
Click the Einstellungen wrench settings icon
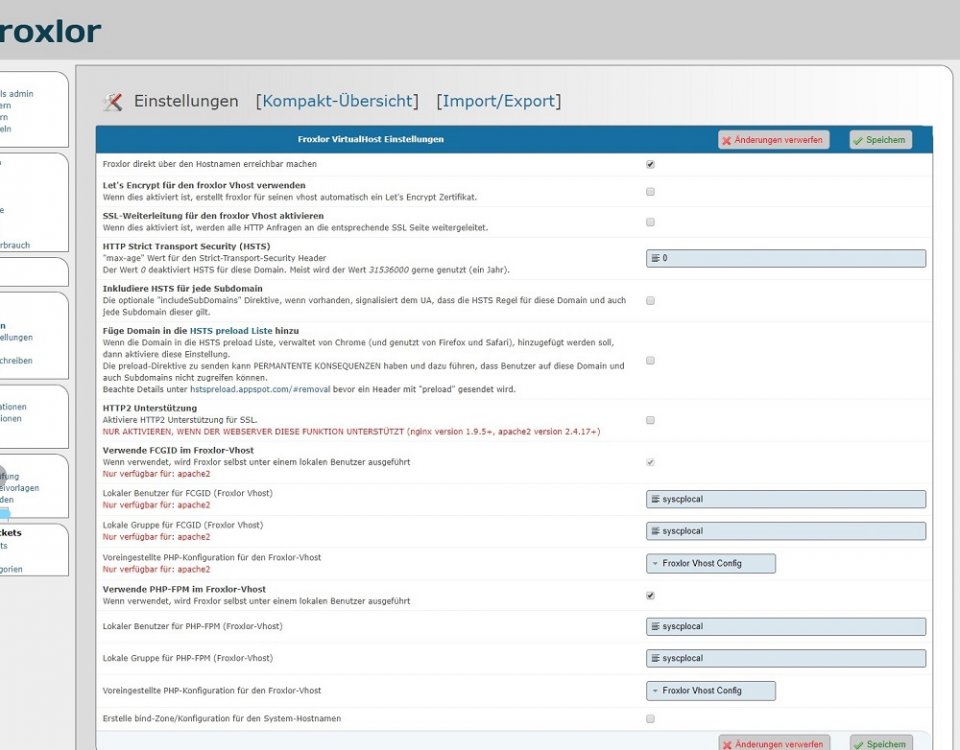[x=113, y=102]
